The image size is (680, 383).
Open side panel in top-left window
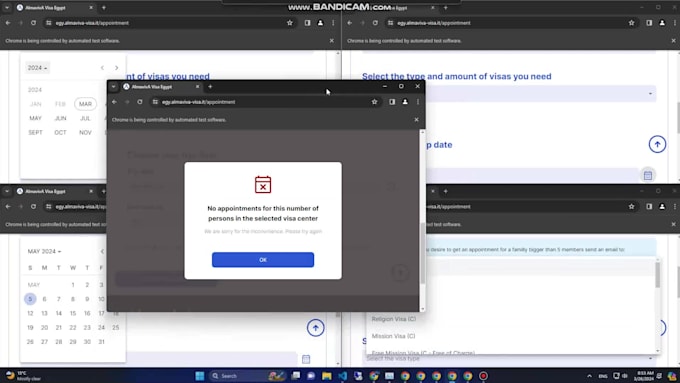pos(307,23)
